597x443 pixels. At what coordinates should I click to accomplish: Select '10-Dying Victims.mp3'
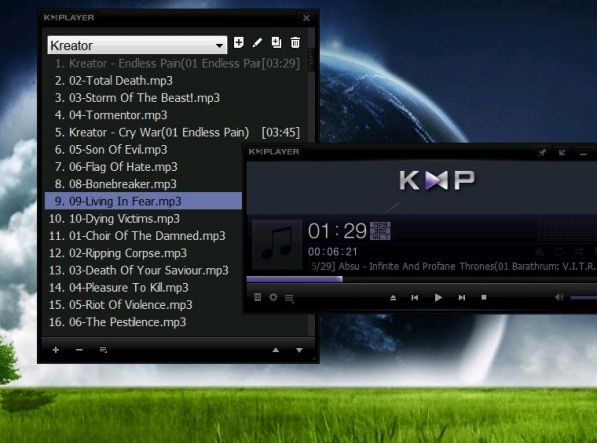(x=144, y=218)
